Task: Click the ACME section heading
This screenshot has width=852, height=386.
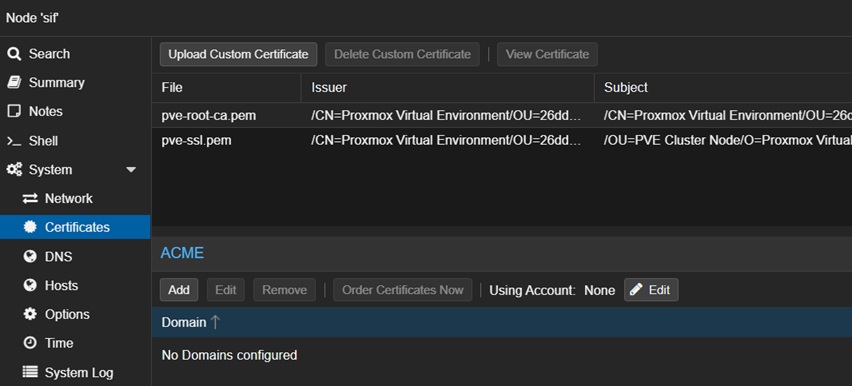Action: pyautogui.click(x=182, y=253)
